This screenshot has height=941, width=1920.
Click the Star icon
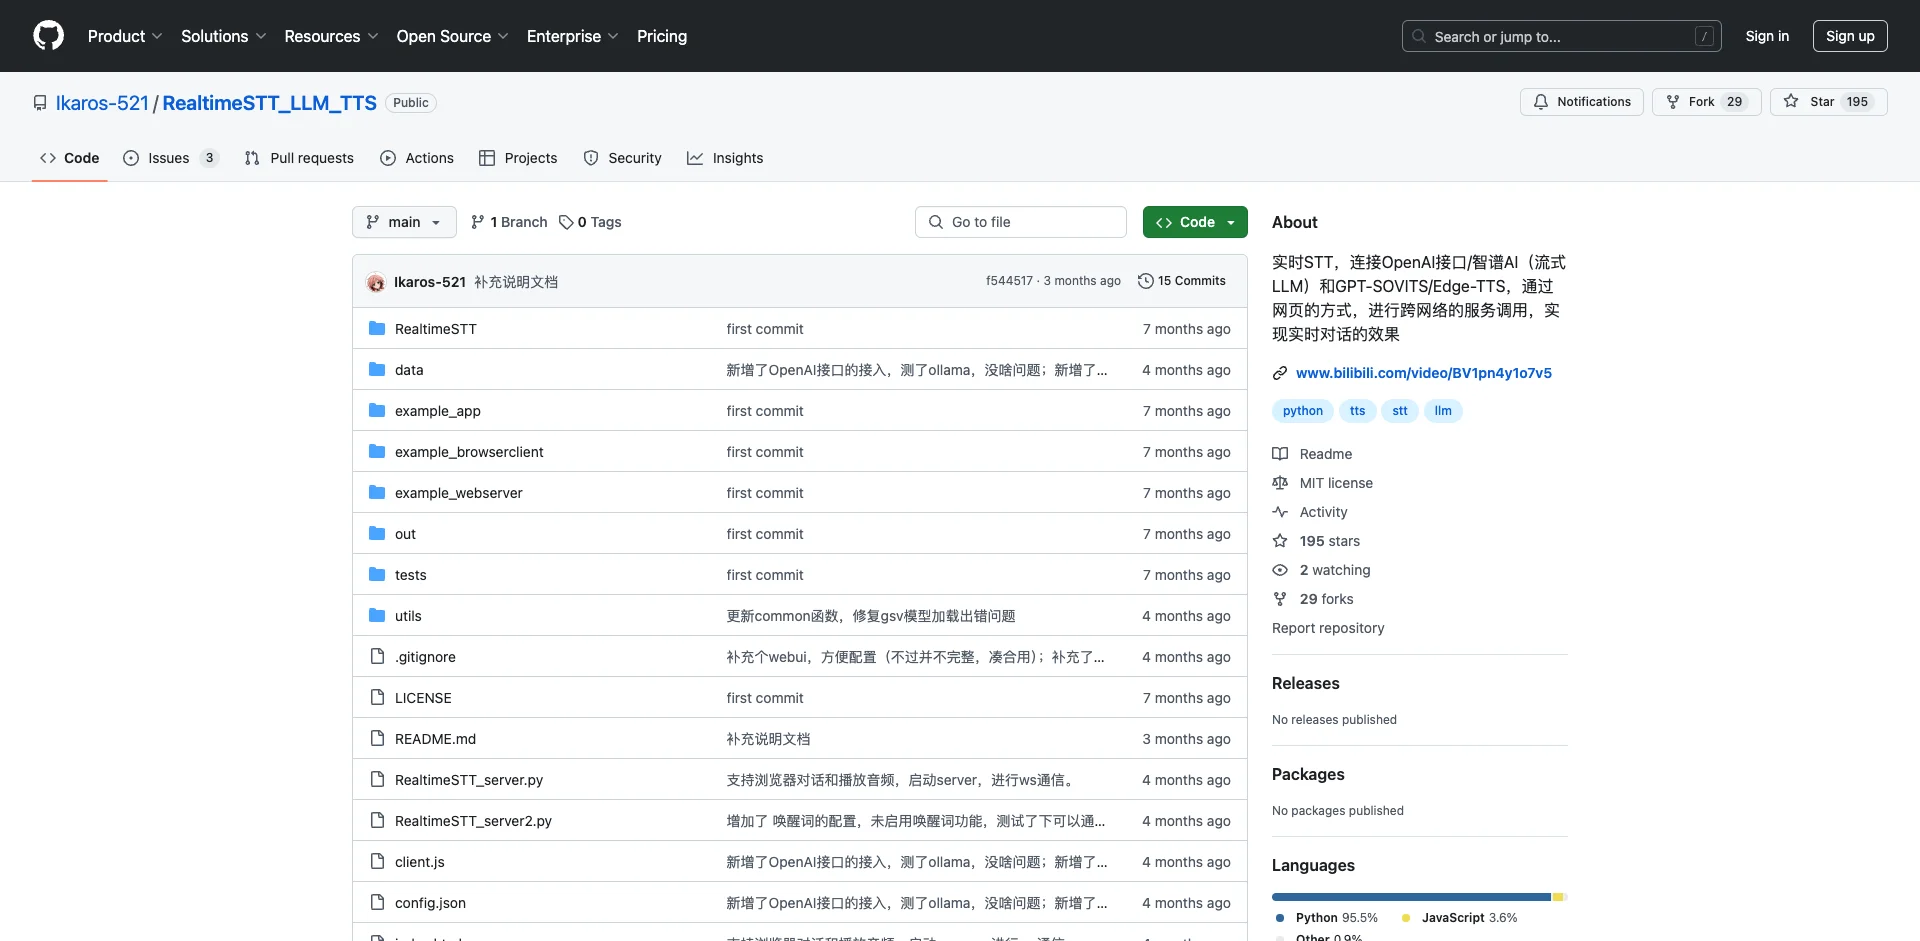[x=1791, y=101]
